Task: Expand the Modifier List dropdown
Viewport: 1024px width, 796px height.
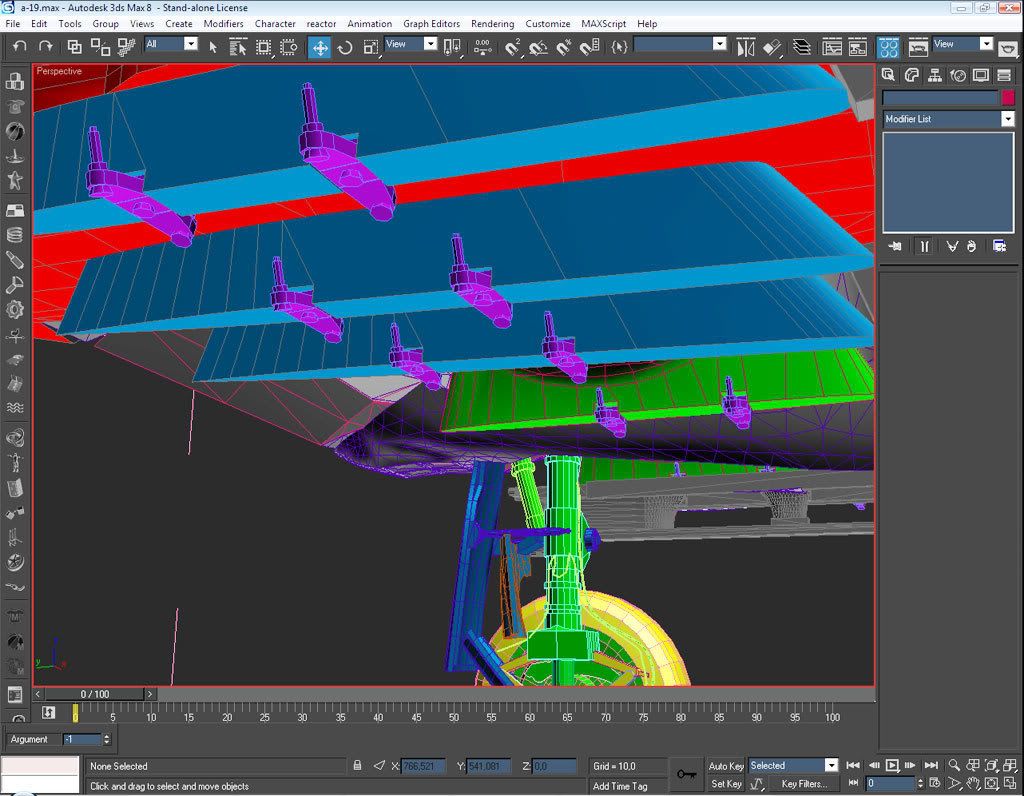Action: pyautogui.click(x=1007, y=119)
